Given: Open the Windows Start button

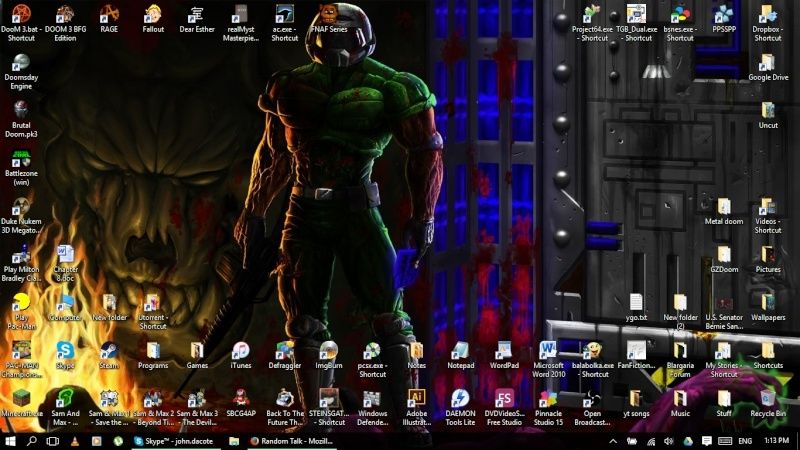Looking at the screenshot, I should [x=10, y=441].
